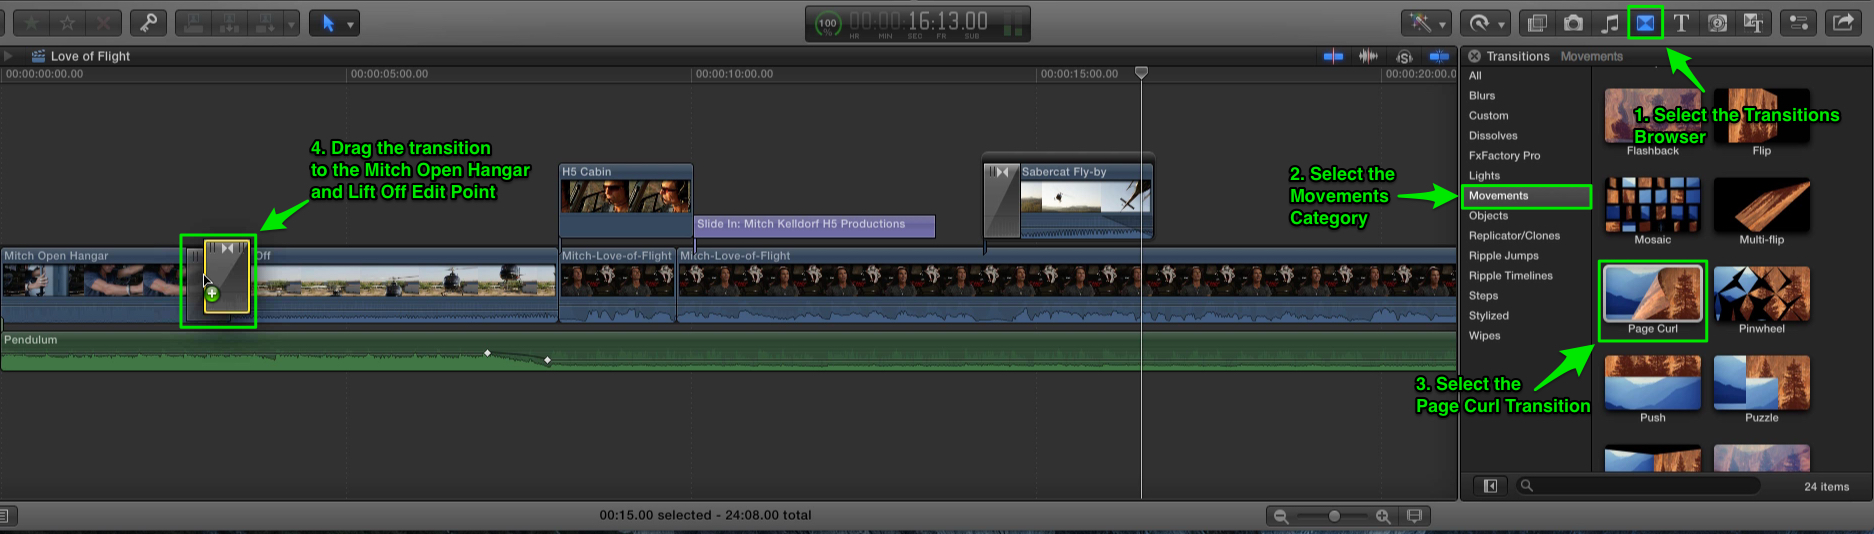Open the Generators Browser countdown icon

tap(1717, 23)
